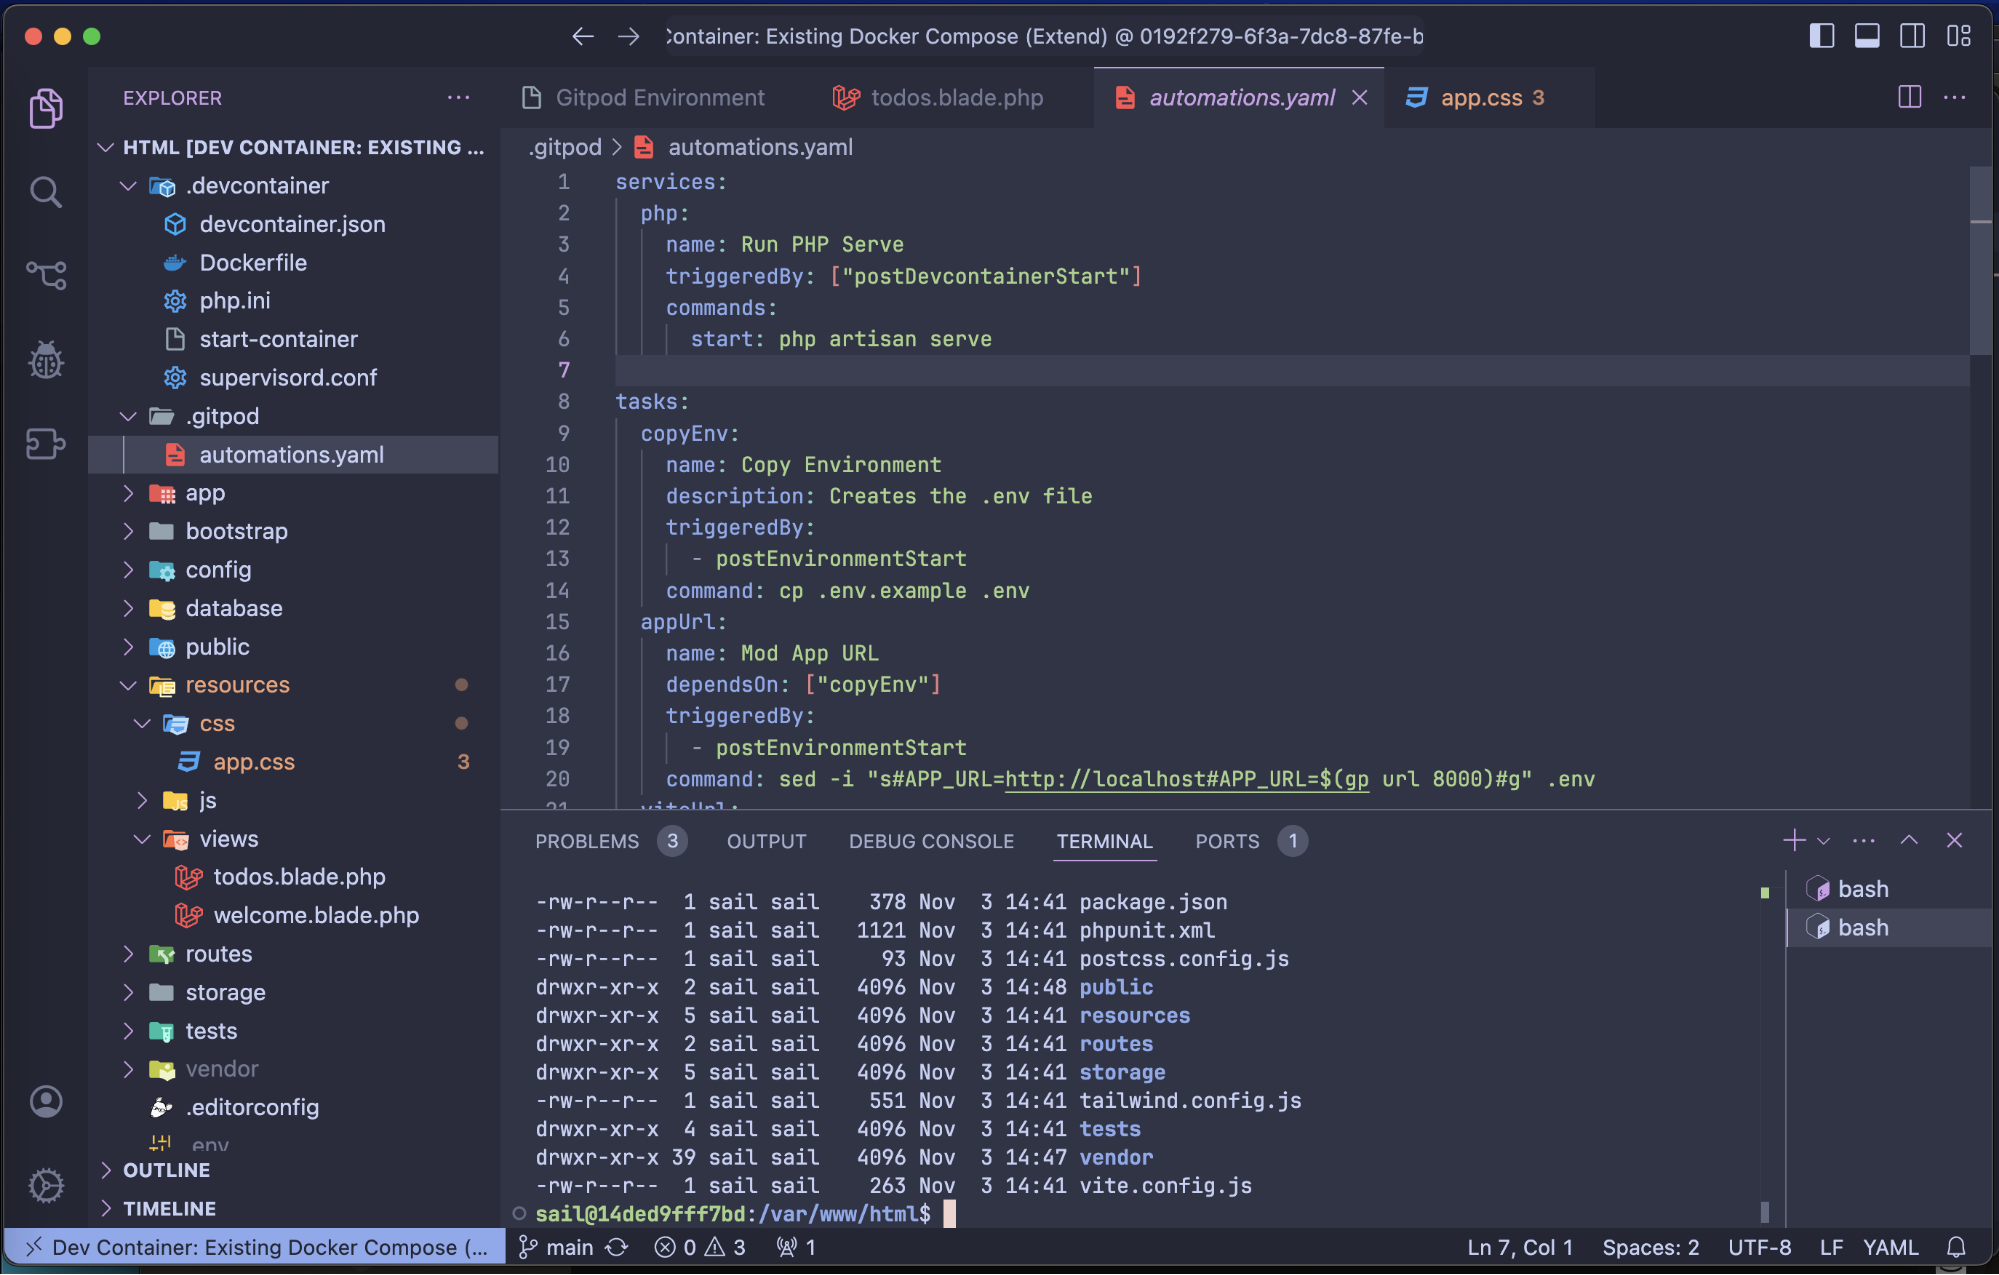
Task: Open the PORTS panel tab
Action: coord(1227,841)
